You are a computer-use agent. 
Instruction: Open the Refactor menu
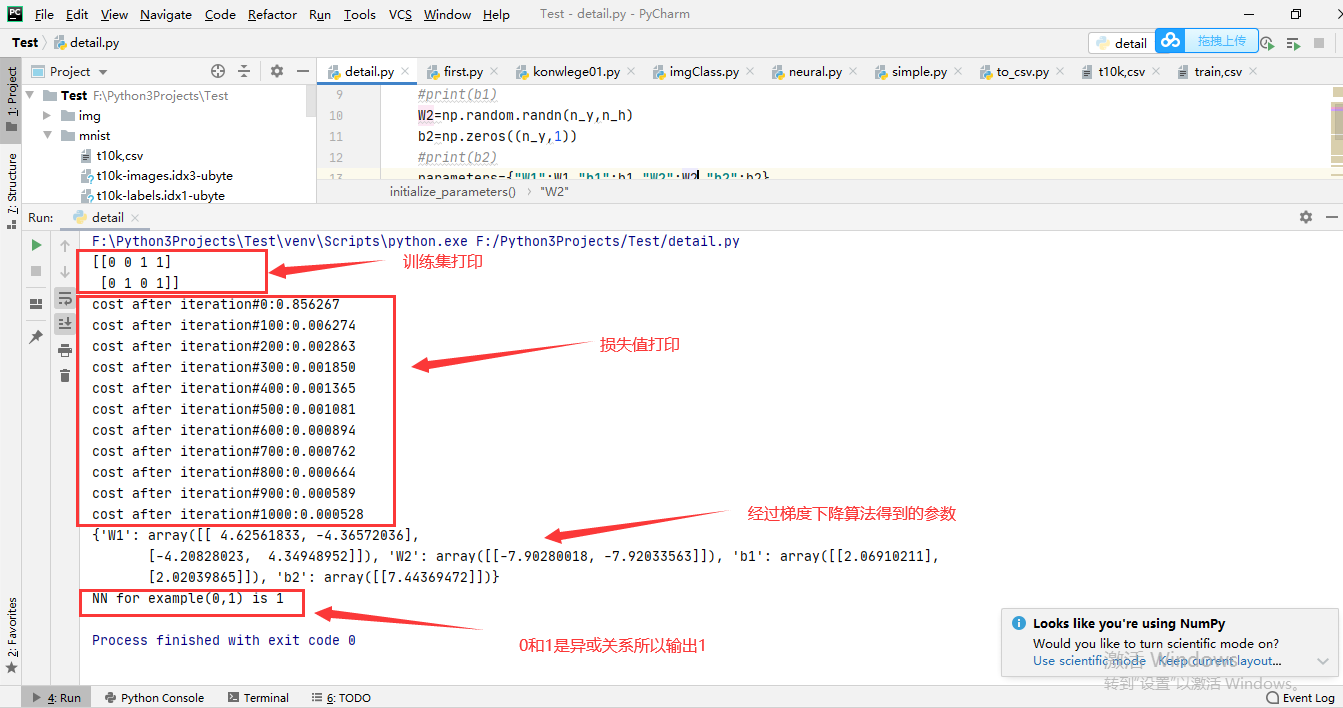click(272, 14)
